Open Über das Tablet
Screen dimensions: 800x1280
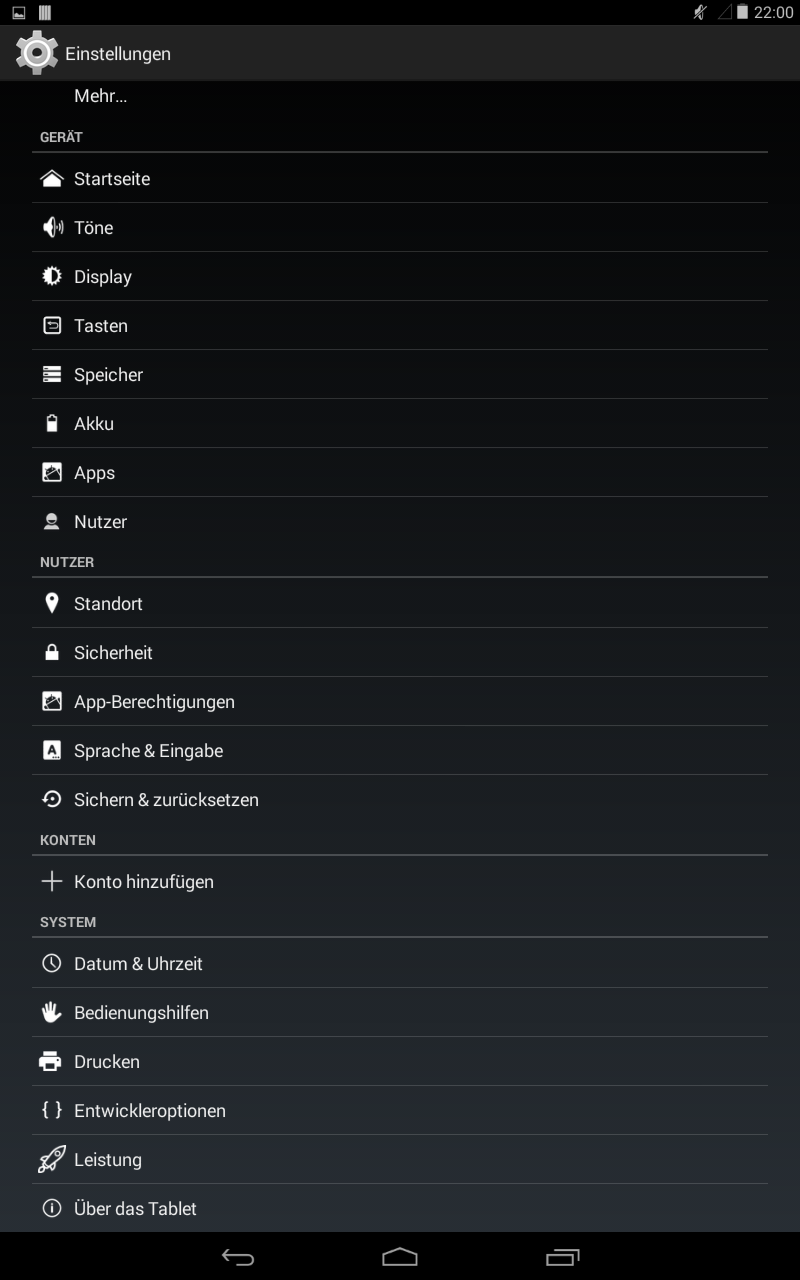(x=400, y=1209)
